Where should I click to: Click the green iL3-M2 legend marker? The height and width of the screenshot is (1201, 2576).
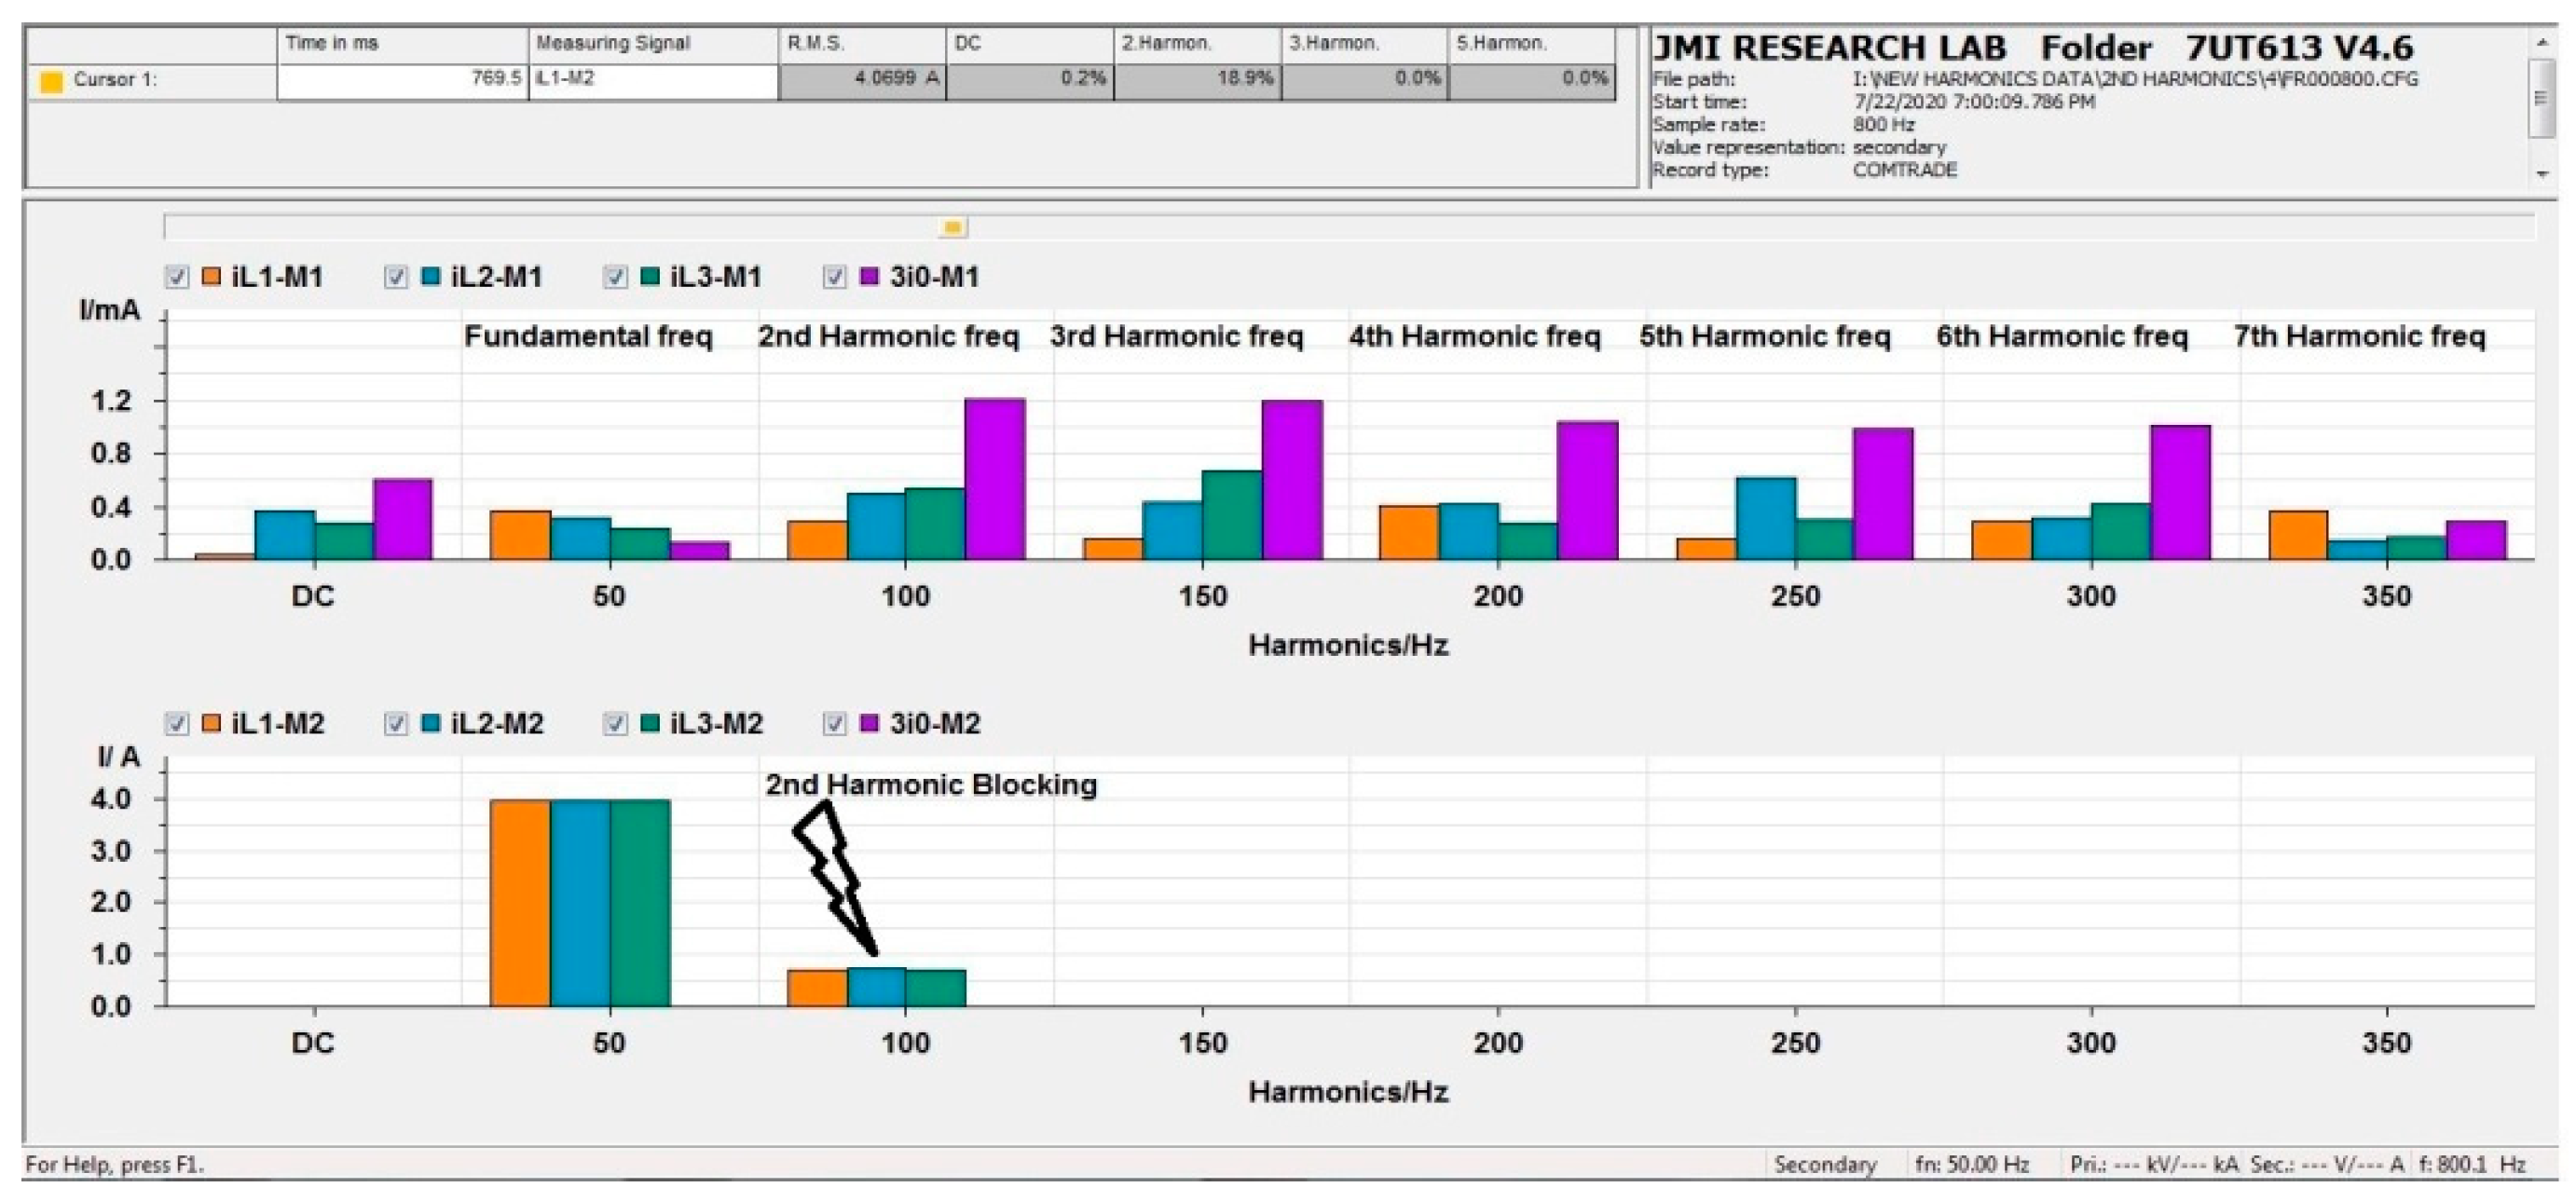coord(650,723)
